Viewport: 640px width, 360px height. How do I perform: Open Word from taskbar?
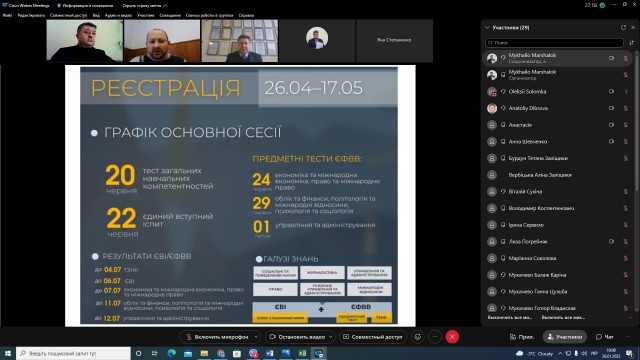click(270, 353)
